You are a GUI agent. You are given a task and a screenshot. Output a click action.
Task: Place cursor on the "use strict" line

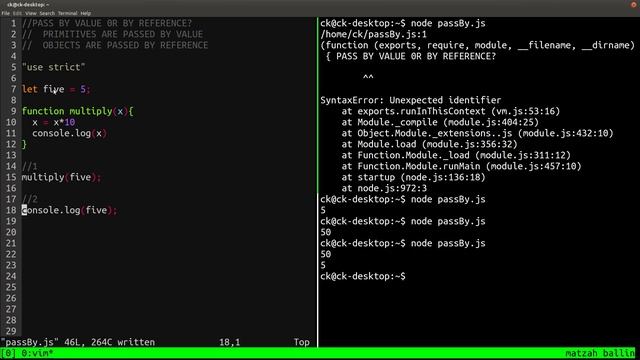coord(53,67)
